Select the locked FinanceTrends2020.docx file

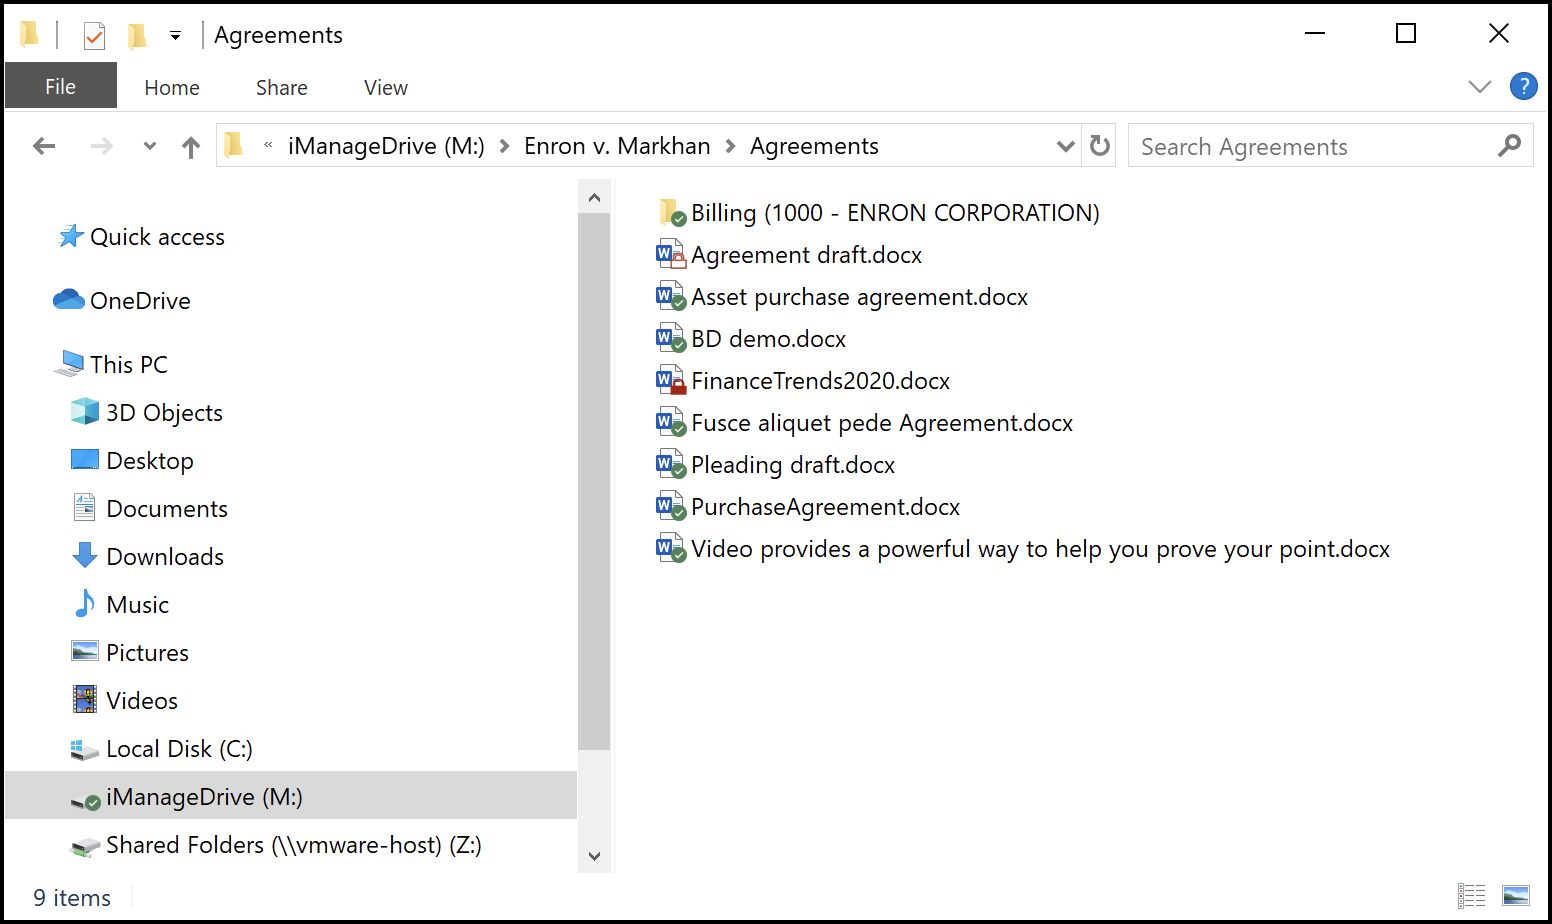click(820, 381)
